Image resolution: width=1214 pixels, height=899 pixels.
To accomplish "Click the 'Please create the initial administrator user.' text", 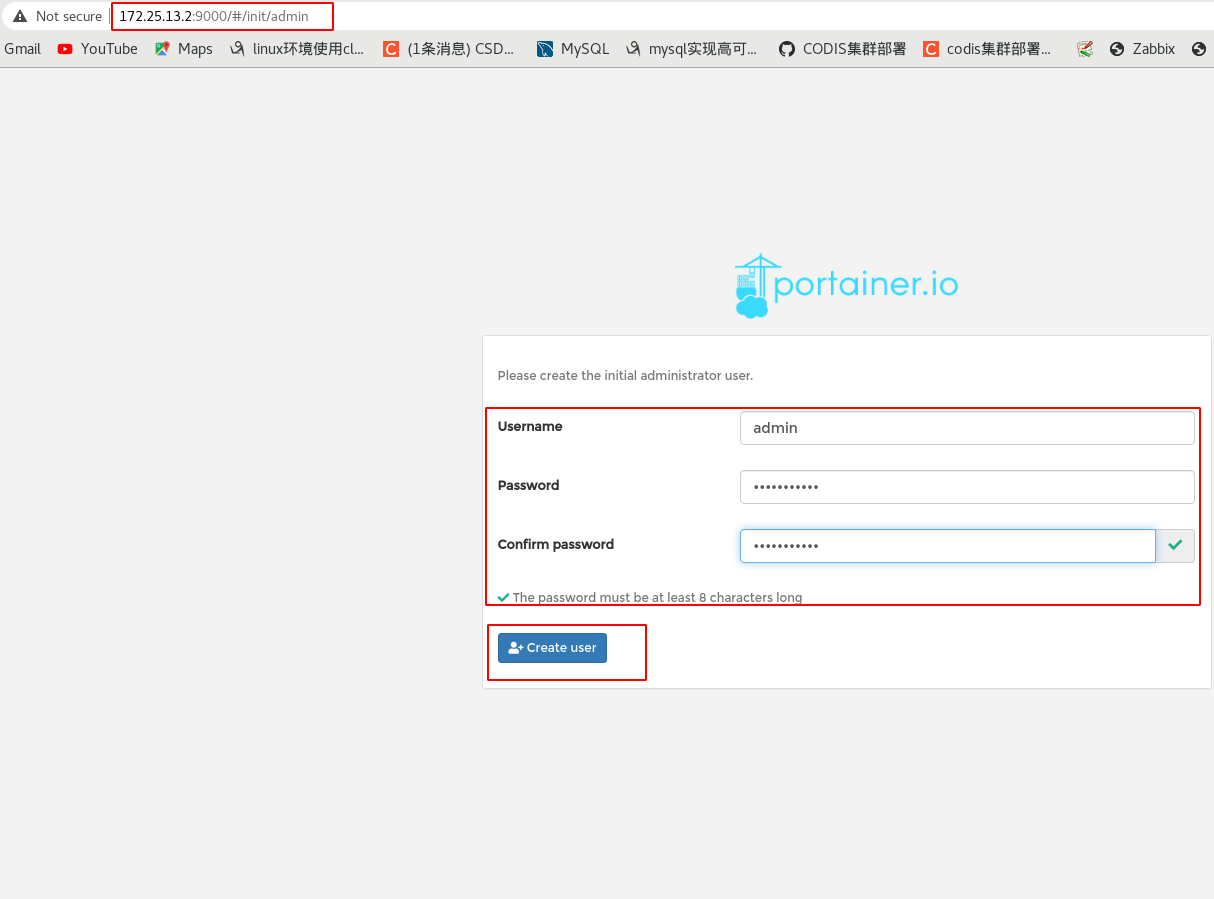I will [x=625, y=376].
